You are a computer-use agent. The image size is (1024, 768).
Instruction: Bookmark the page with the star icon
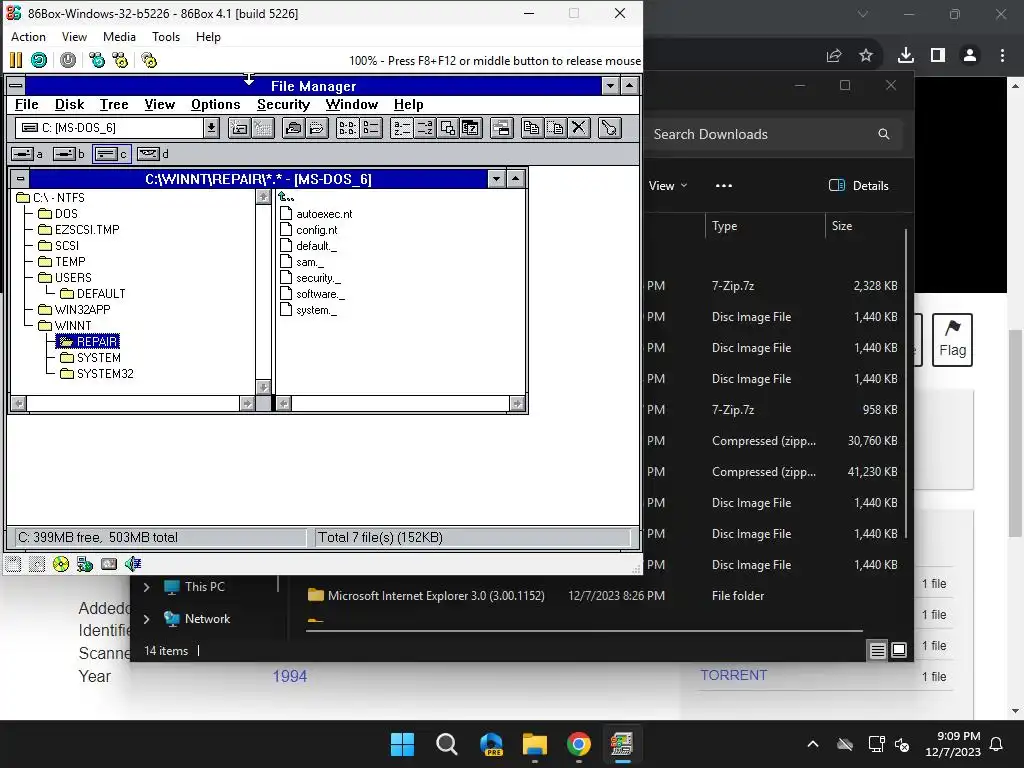pos(866,56)
